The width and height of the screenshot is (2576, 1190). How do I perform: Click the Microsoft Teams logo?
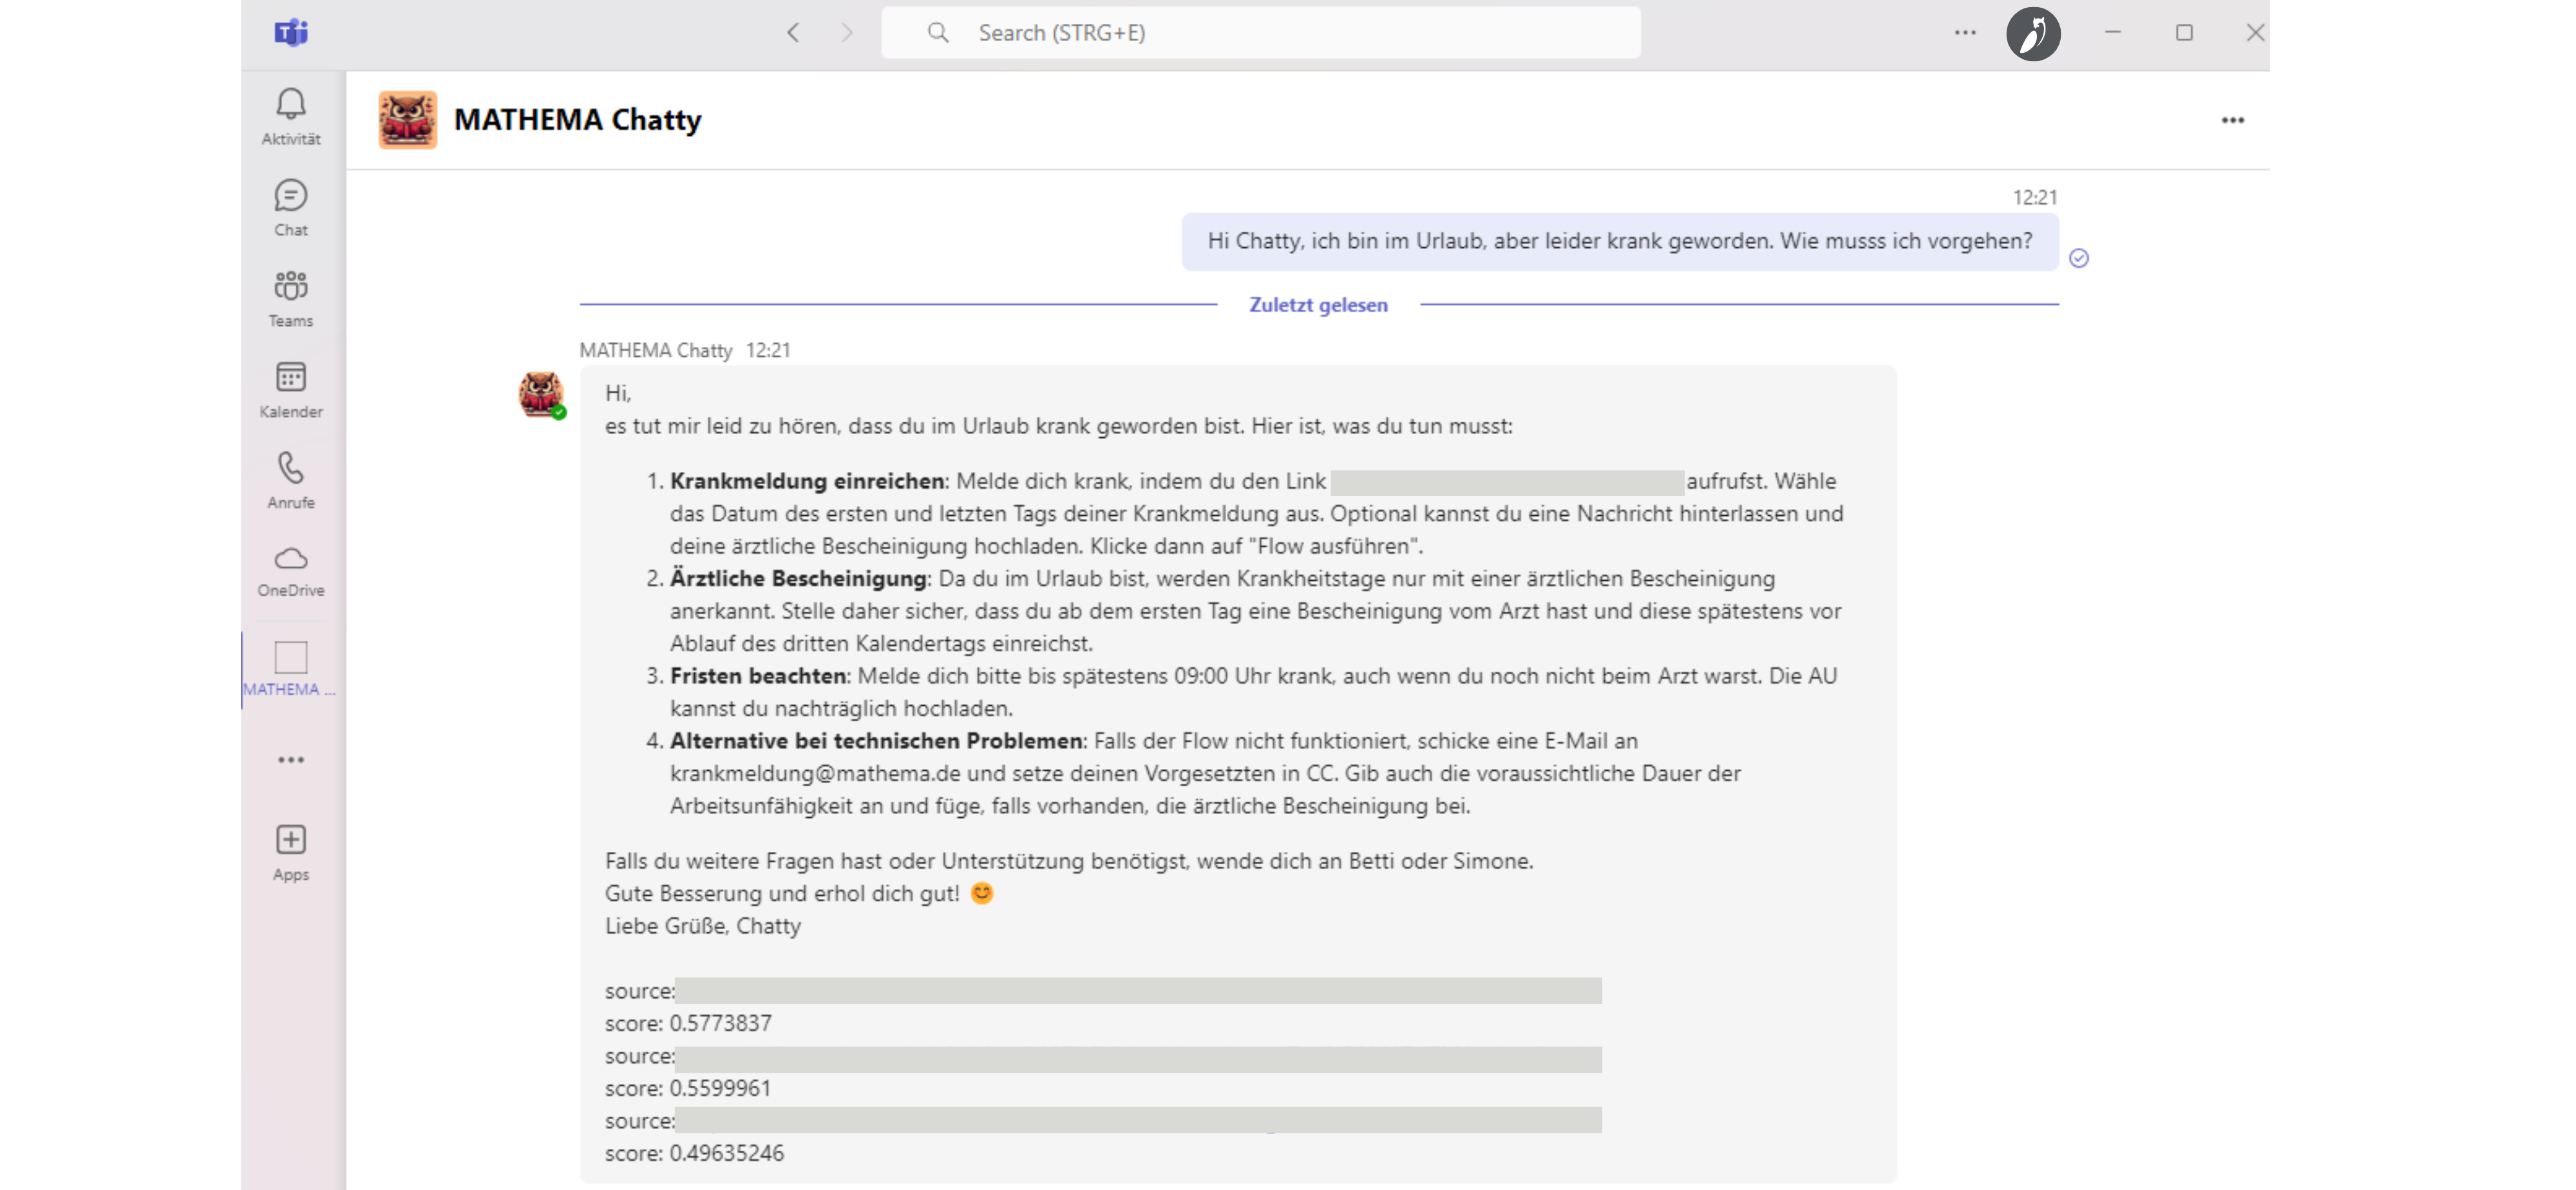coord(291,33)
